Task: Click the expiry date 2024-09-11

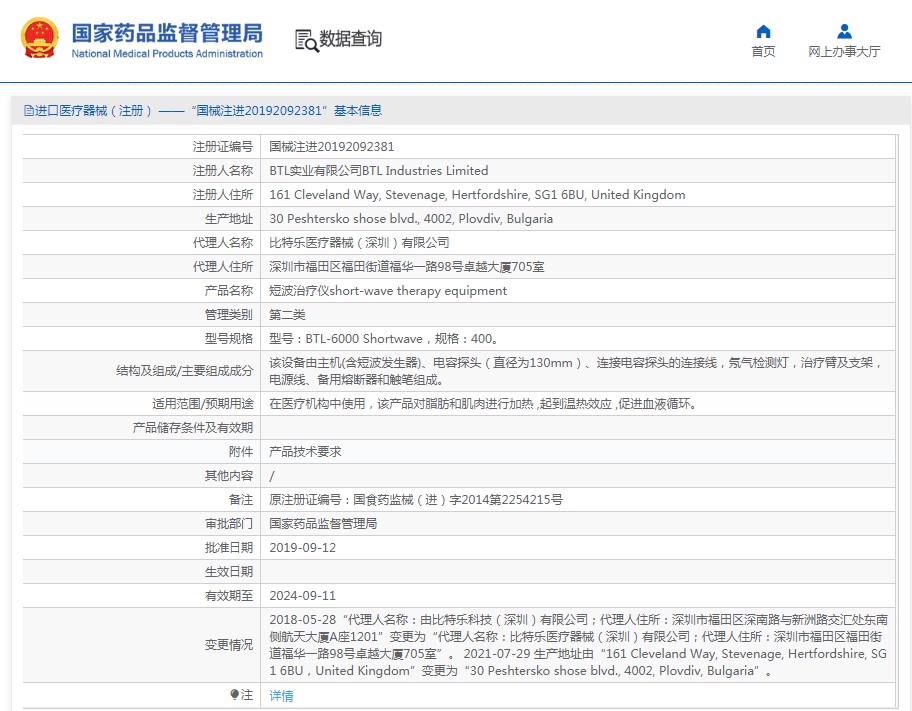Action: [302, 596]
